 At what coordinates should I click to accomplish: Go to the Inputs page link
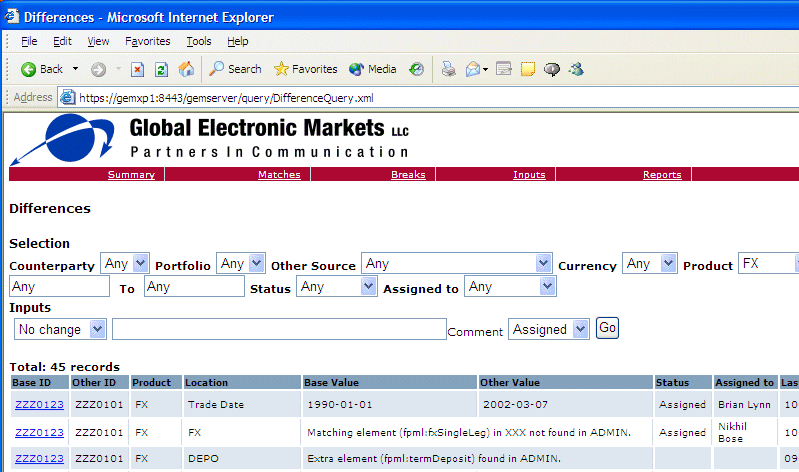[529, 174]
